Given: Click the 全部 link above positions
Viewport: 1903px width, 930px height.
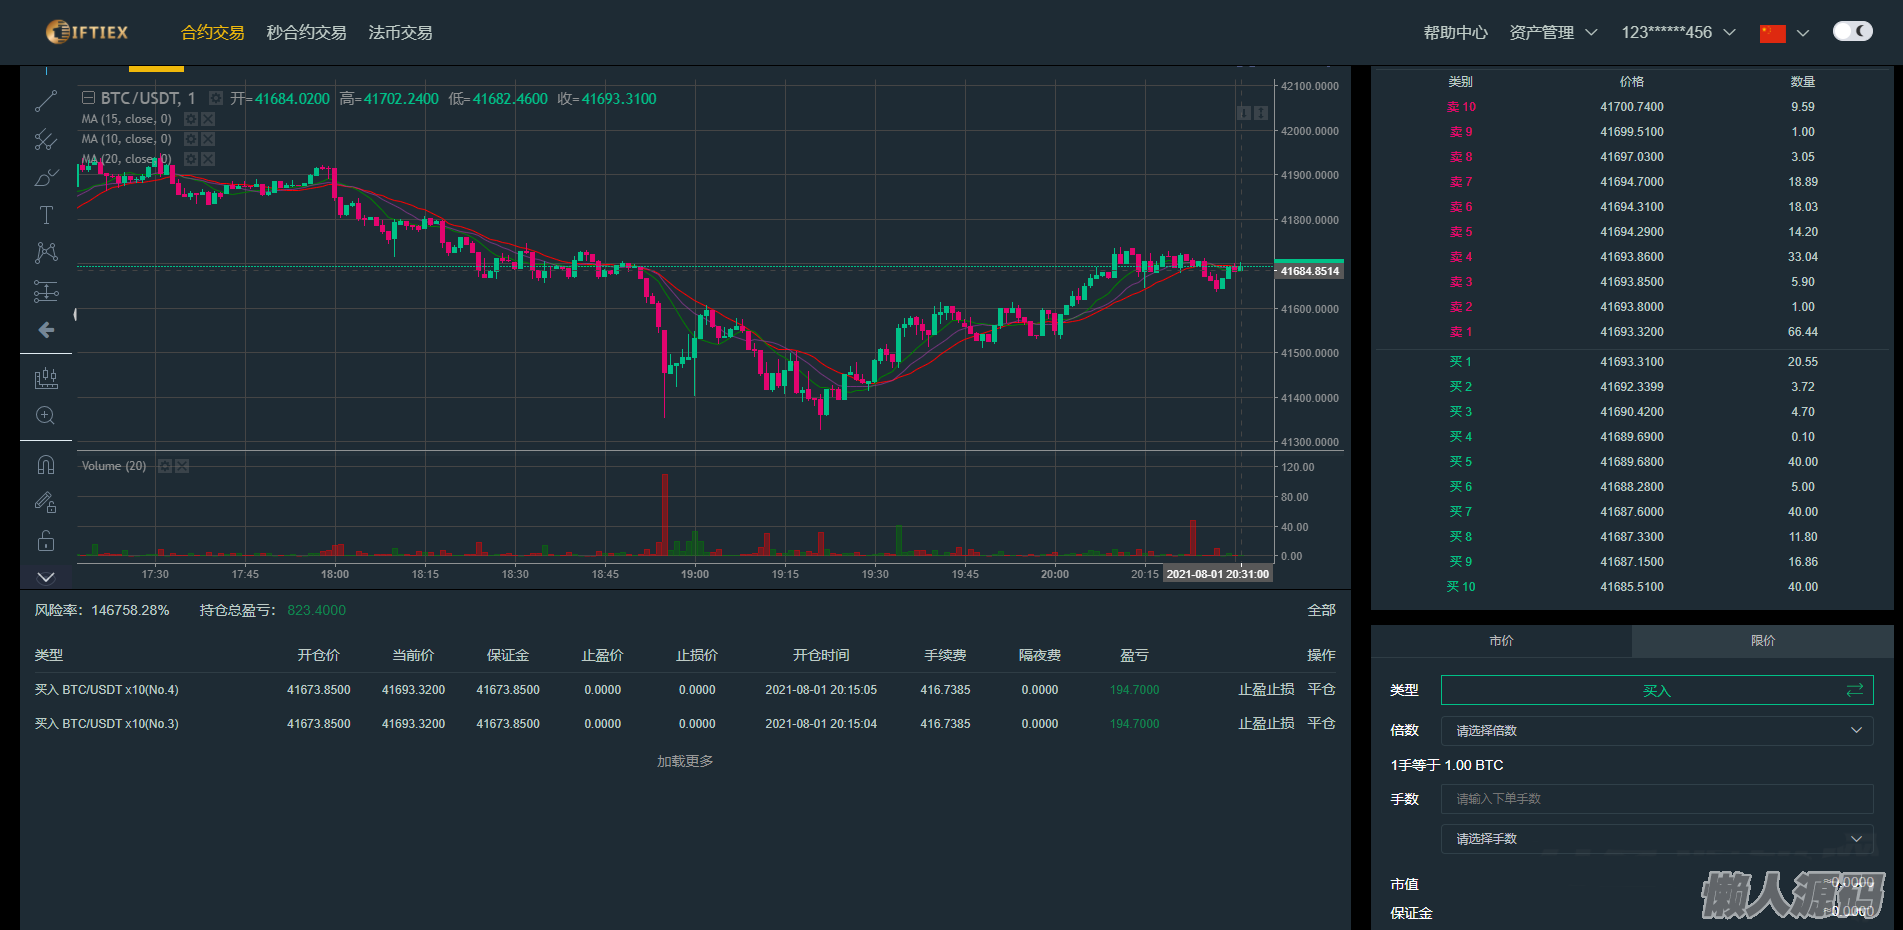Looking at the screenshot, I should (x=1321, y=610).
